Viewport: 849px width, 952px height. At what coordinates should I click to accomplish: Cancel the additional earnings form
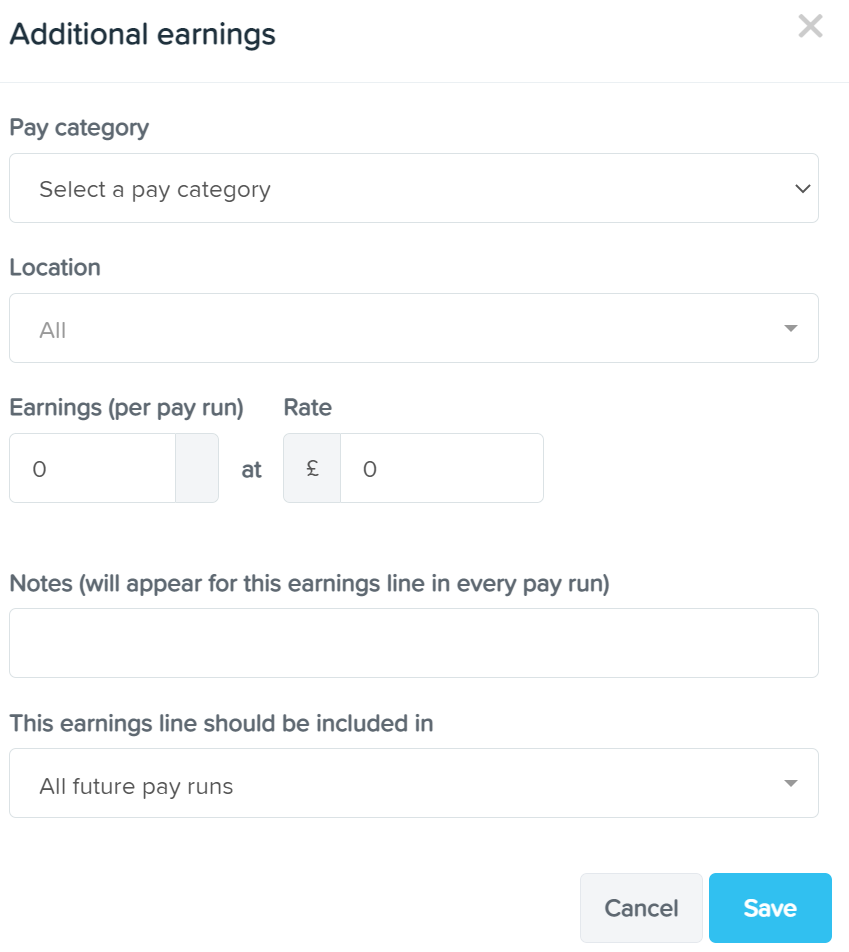tap(641, 908)
